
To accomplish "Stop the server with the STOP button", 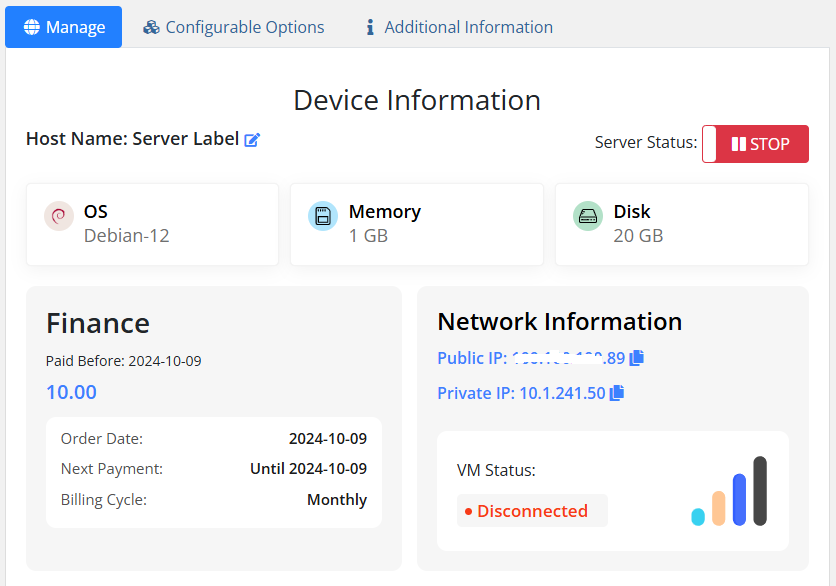I will pyautogui.click(x=755, y=144).
